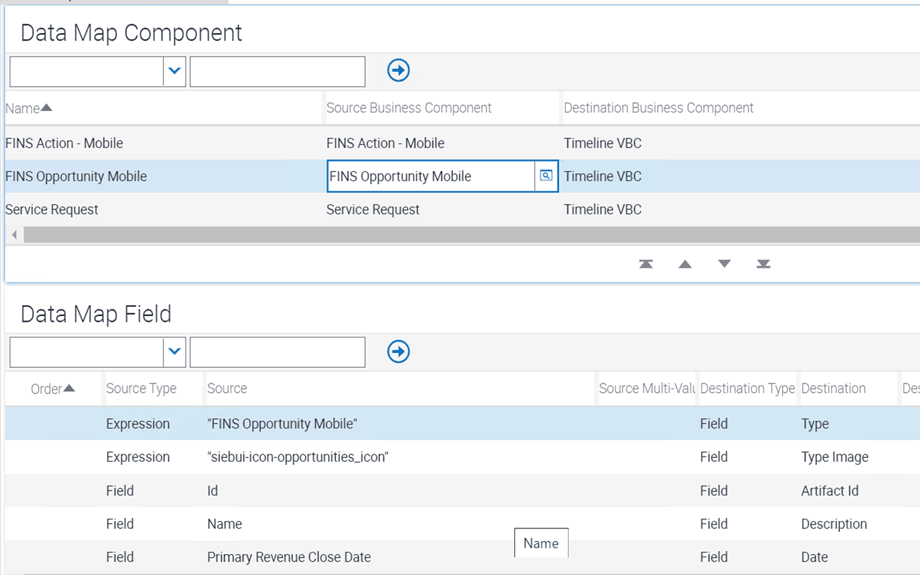Open Data Map Component search field dropdown
The image size is (920, 575).
coord(175,71)
